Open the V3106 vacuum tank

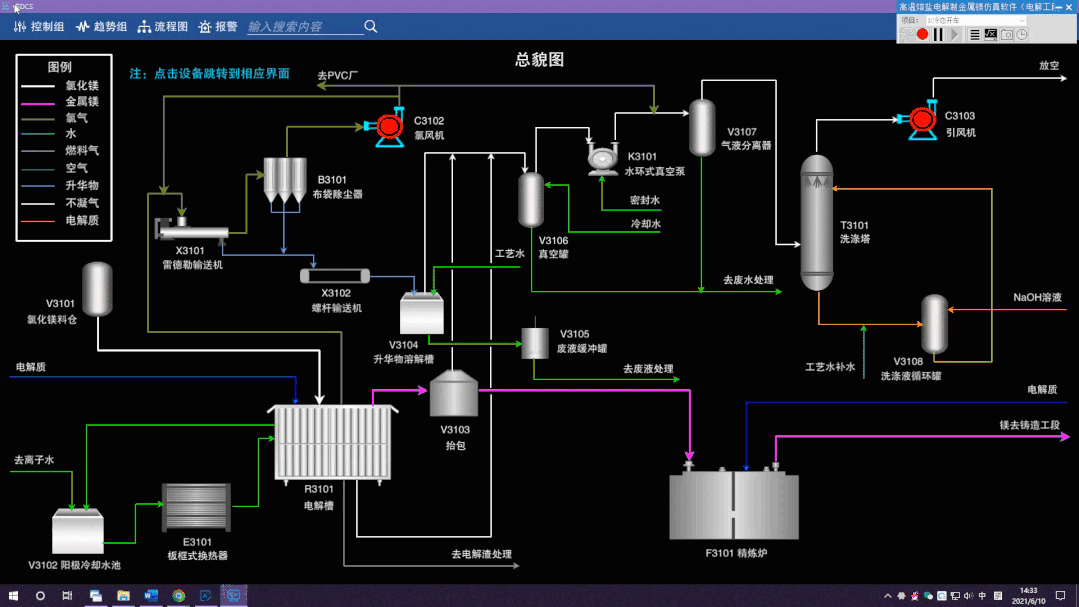pos(531,200)
